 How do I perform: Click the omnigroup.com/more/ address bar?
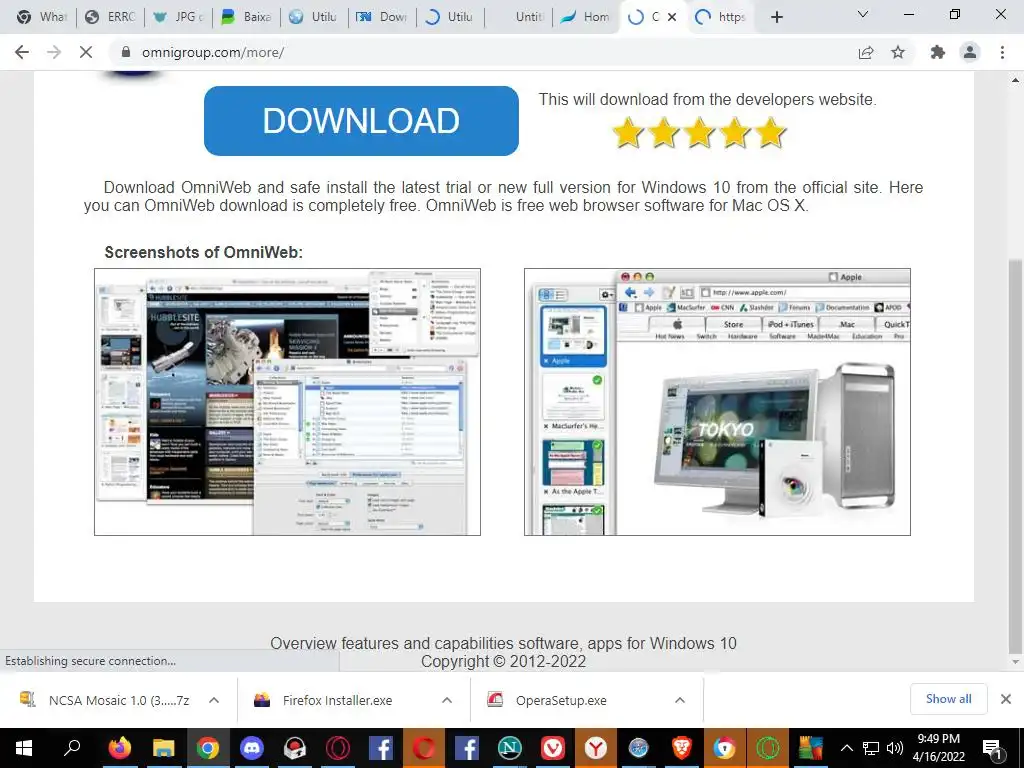click(x=483, y=52)
